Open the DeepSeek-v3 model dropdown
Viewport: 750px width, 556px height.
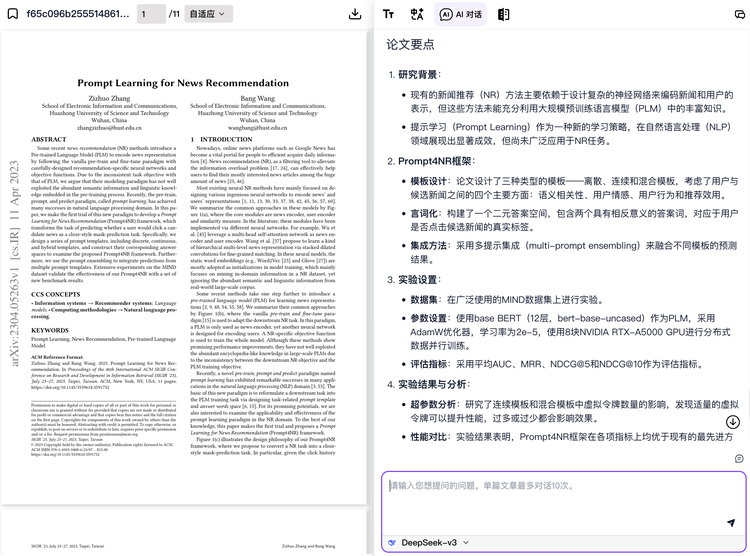pyautogui.click(x=435, y=543)
